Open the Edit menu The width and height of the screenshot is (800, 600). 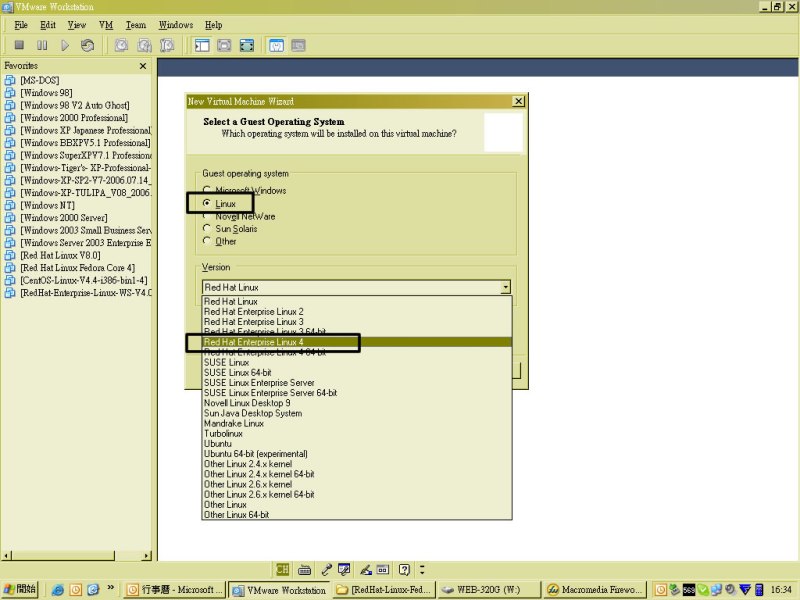[48, 25]
